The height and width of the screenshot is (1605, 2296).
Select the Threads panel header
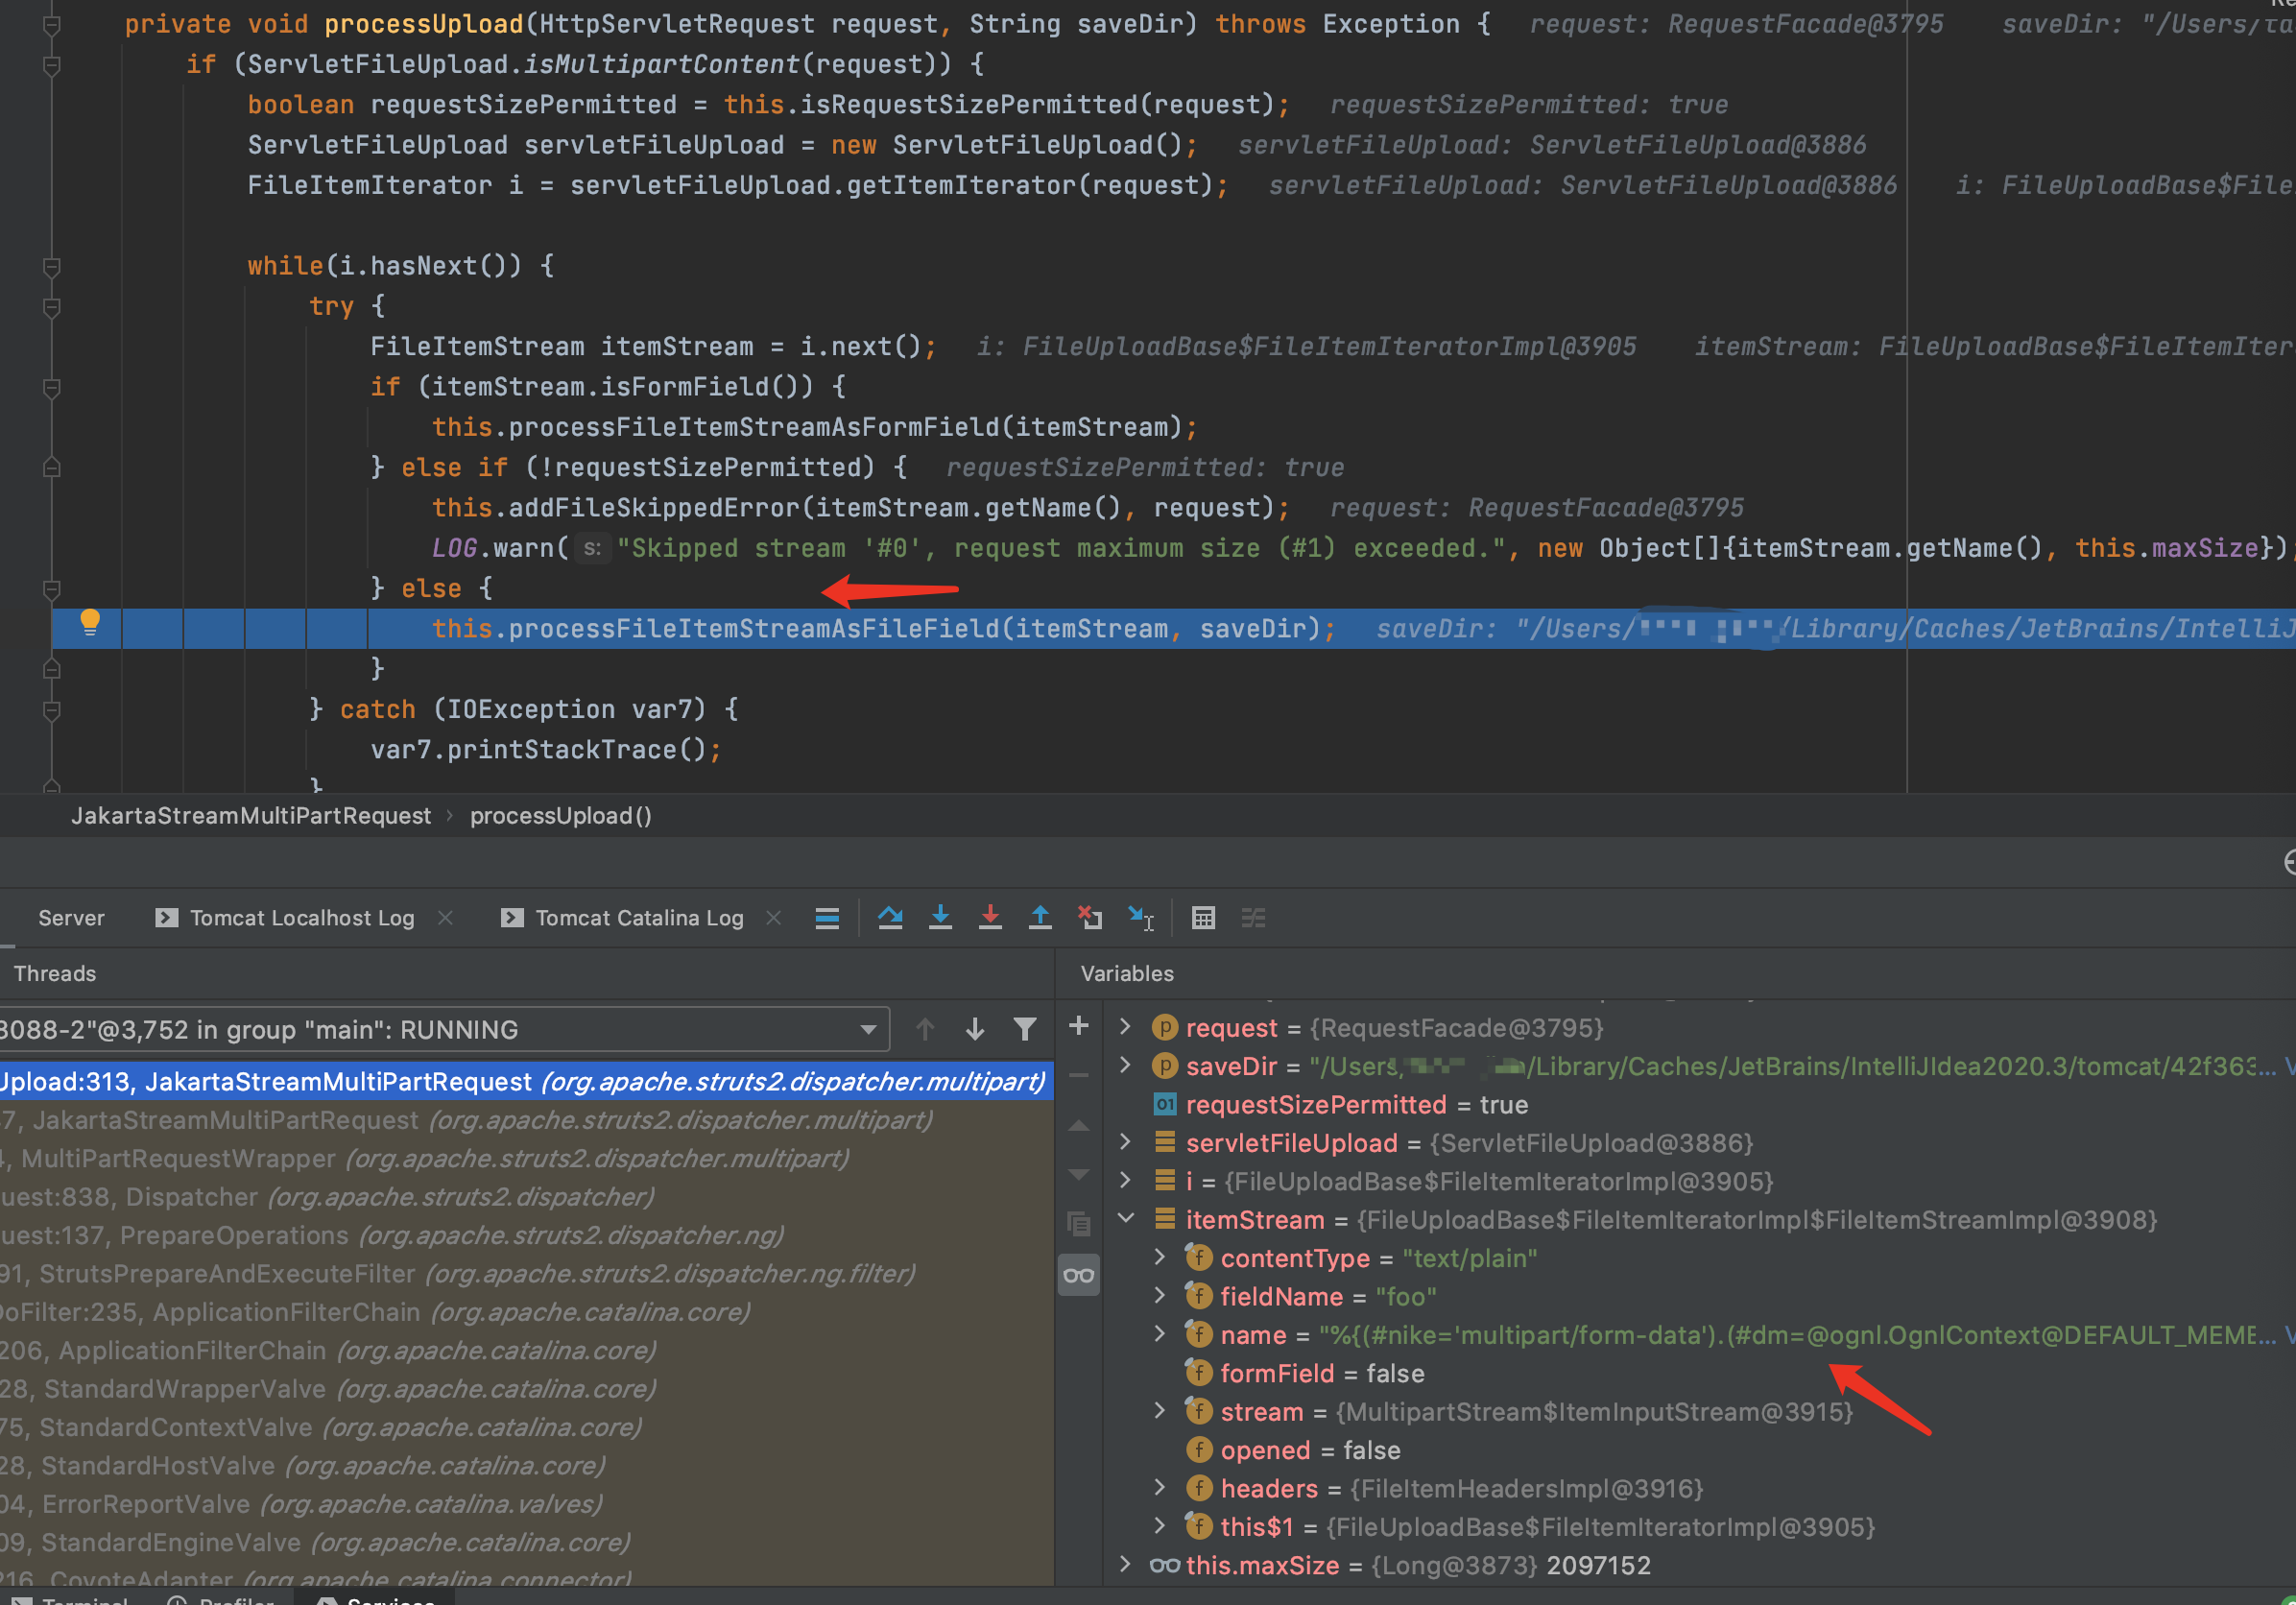(55, 973)
